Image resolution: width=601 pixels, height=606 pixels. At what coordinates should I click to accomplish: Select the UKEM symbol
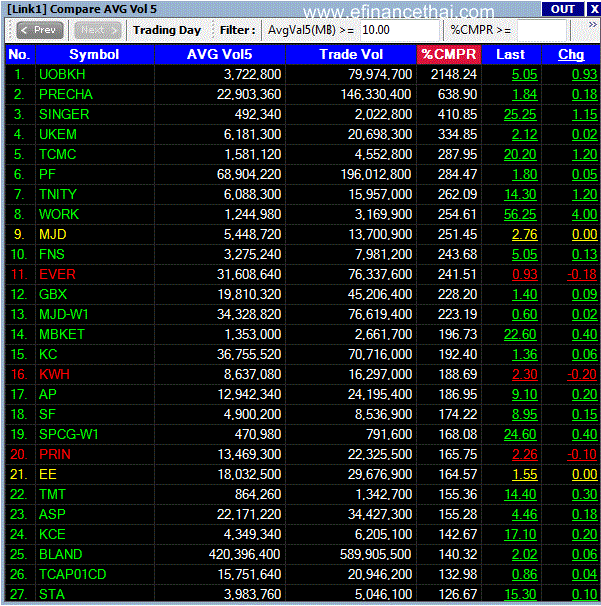58,134
